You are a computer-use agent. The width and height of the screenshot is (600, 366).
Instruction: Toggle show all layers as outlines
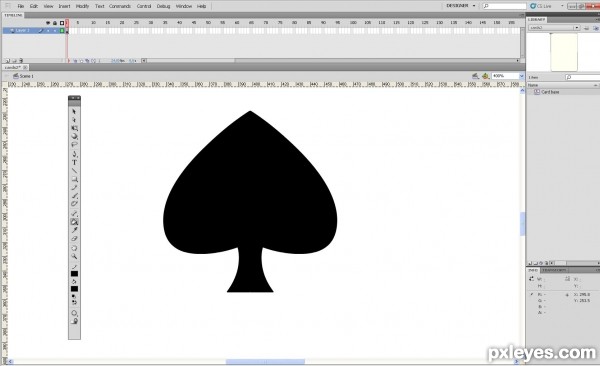[62, 23]
